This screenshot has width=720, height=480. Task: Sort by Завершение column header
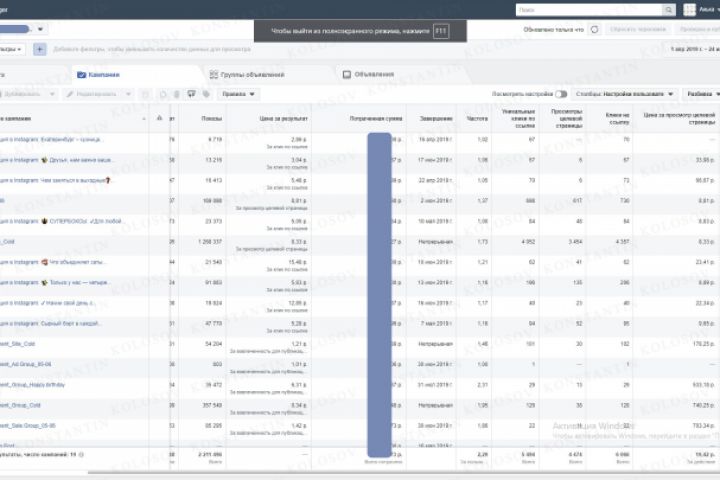point(431,119)
